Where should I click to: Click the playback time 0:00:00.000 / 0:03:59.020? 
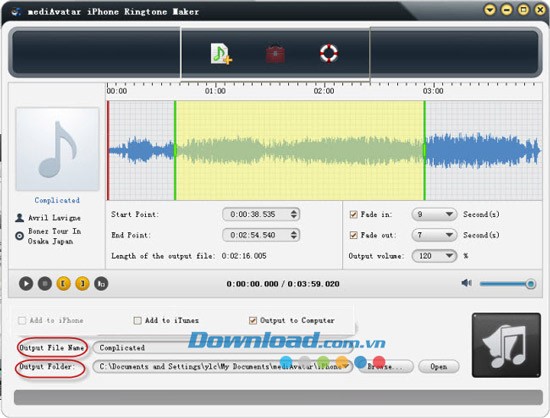tap(283, 284)
